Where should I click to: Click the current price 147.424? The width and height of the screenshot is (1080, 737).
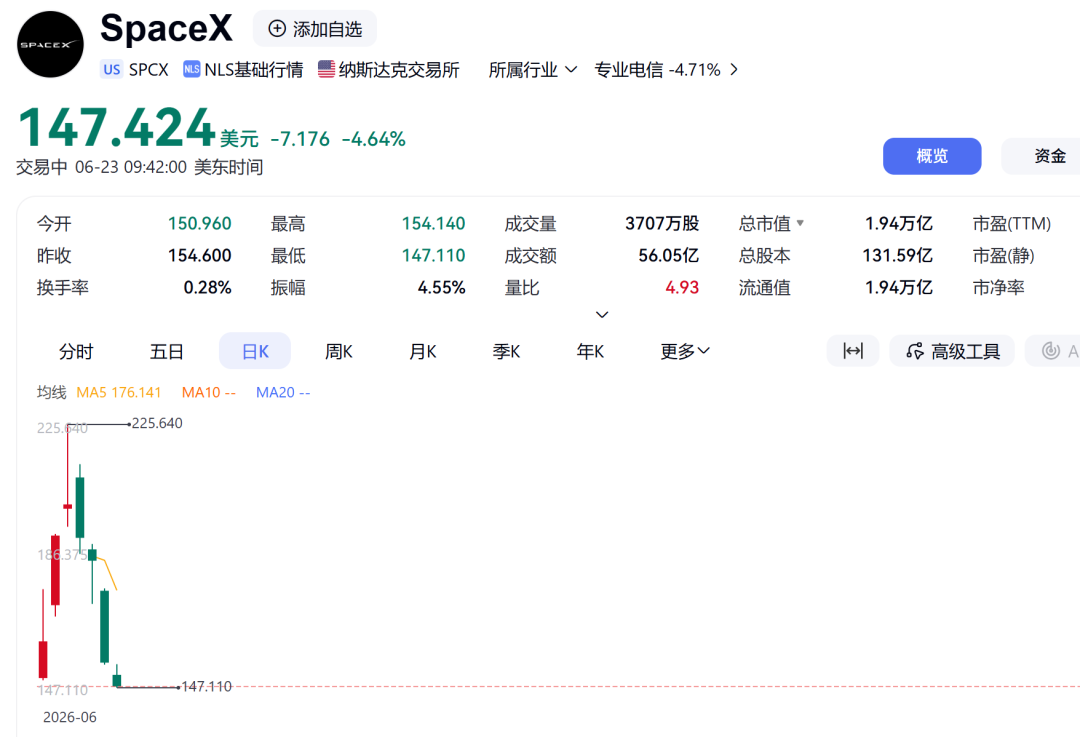117,127
